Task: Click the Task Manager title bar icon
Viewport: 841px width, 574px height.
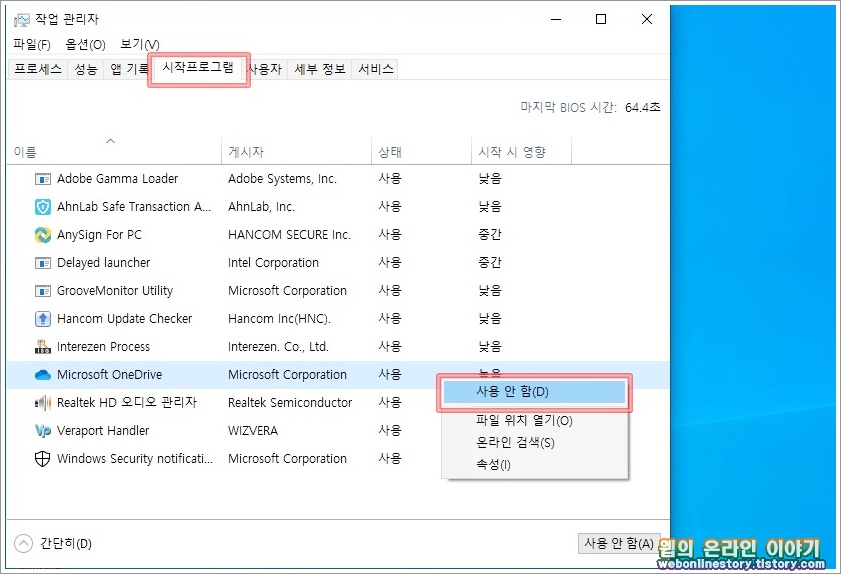Action: click(x=21, y=20)
